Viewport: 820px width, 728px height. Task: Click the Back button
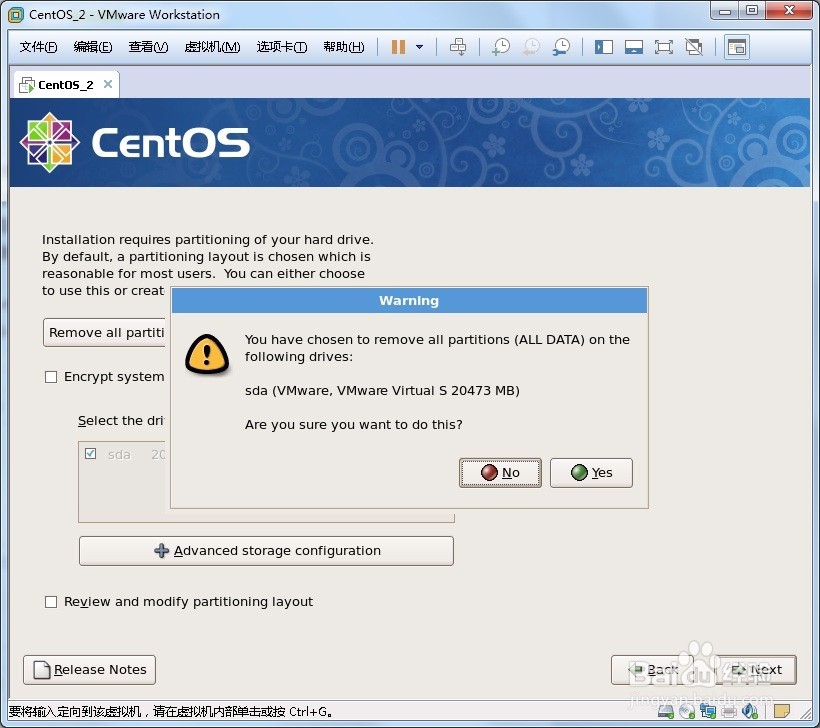coord(652,670)
